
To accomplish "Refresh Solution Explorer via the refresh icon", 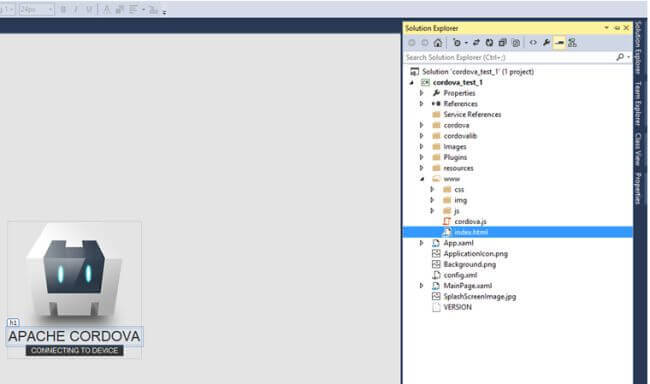I will (x=490, y=43).
